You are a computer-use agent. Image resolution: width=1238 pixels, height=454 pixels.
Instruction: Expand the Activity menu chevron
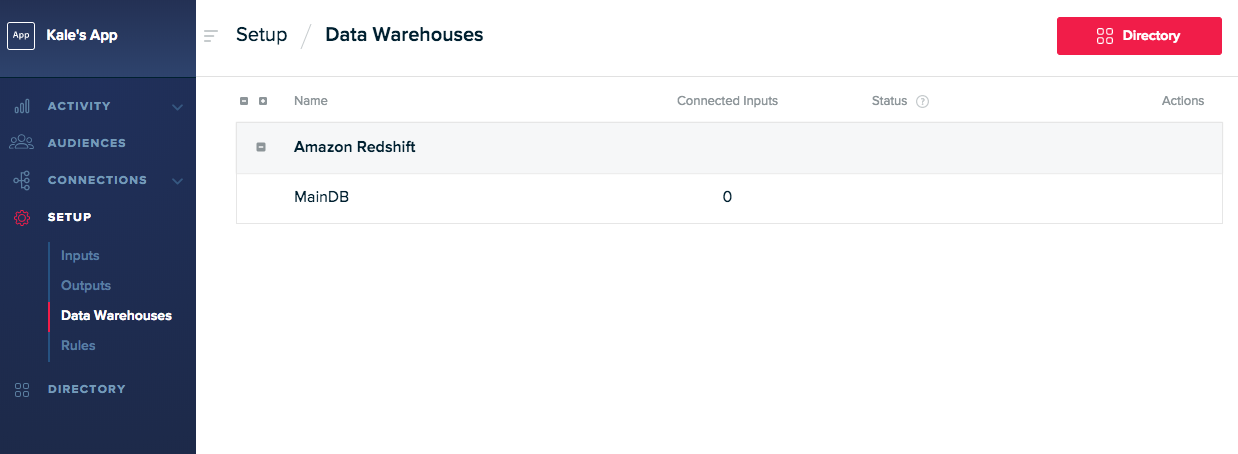(177, 107)
